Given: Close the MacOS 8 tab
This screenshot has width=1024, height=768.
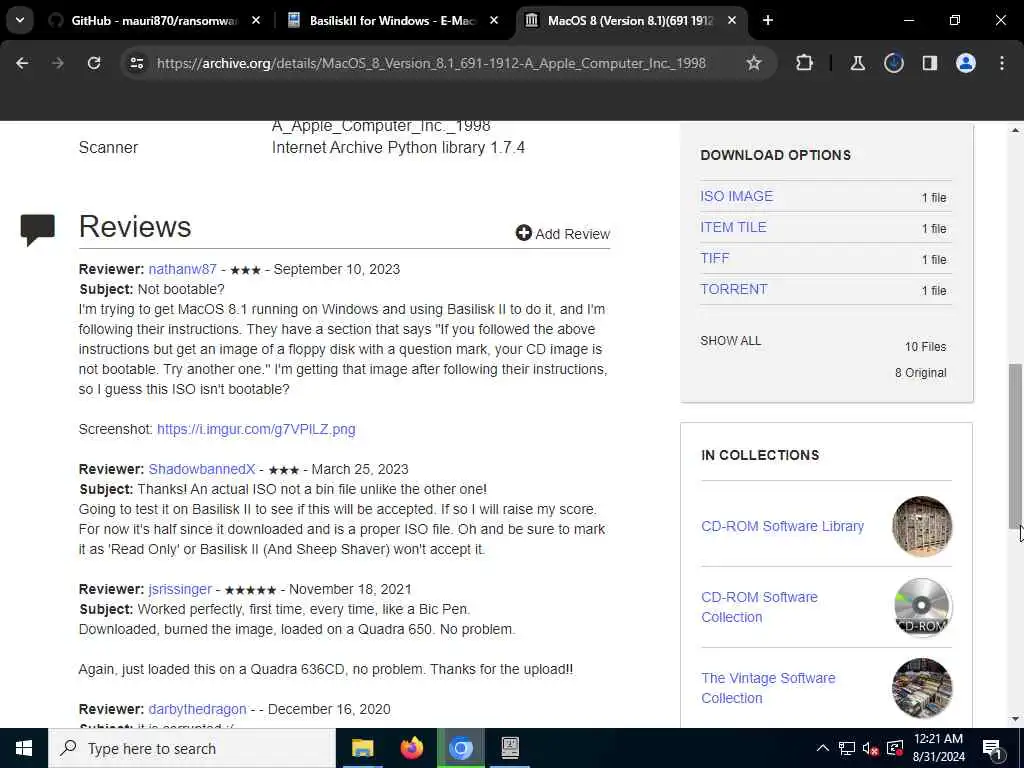Looking at the screenshot, I should (732, 20).
